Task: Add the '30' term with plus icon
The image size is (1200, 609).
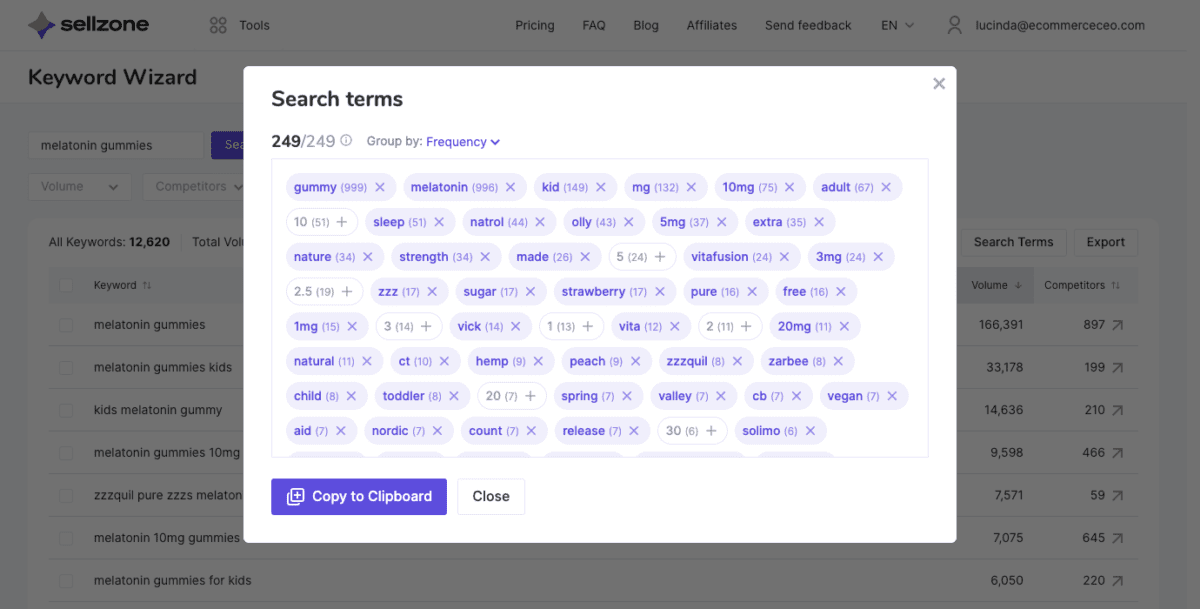Action: [711, 431]
